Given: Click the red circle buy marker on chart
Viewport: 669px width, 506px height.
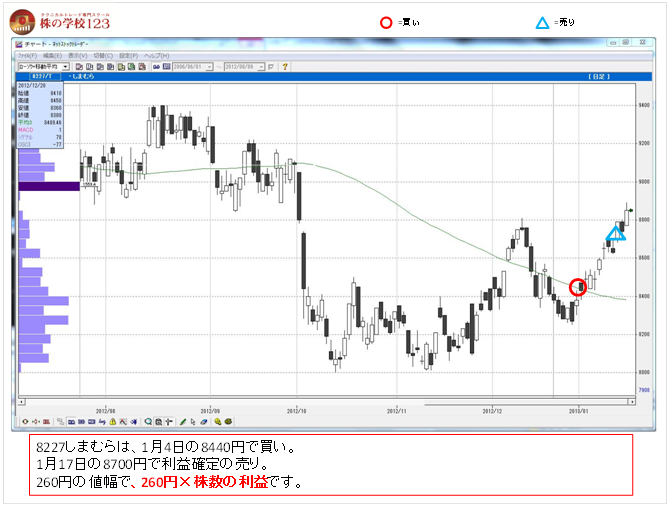Looking at the screenshot, I should 577,288.
